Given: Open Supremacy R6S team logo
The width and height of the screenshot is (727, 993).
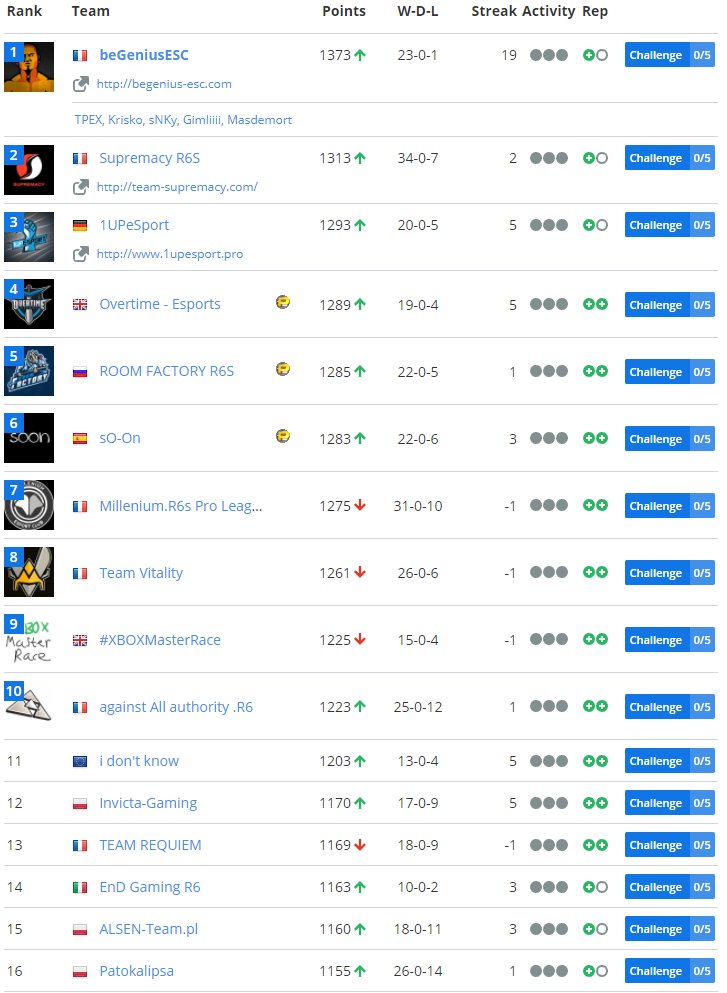Looking at the screenshot, I should click(x=29, y=170).
